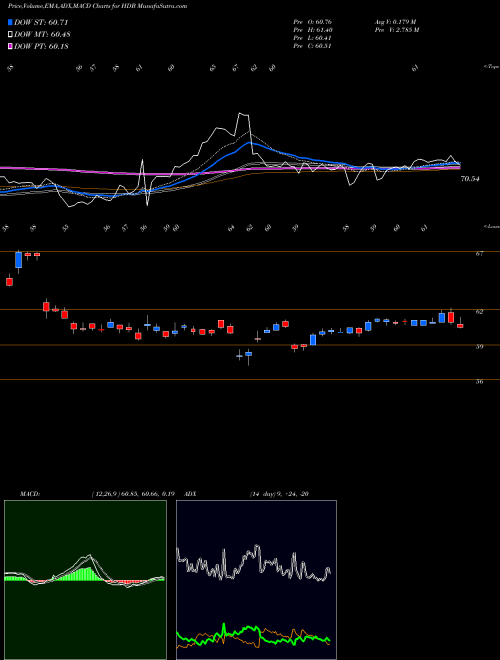Click the 'Pre L: 60.41' value
The width and height of the screenshot is (500, 660).
(313, 38)
